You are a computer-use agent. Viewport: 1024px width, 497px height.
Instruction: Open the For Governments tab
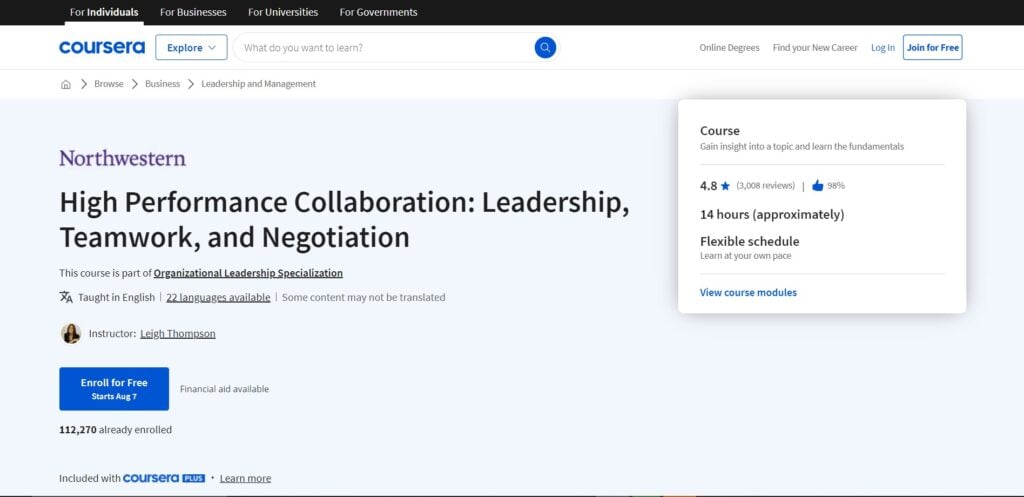(x=378, y=12)
